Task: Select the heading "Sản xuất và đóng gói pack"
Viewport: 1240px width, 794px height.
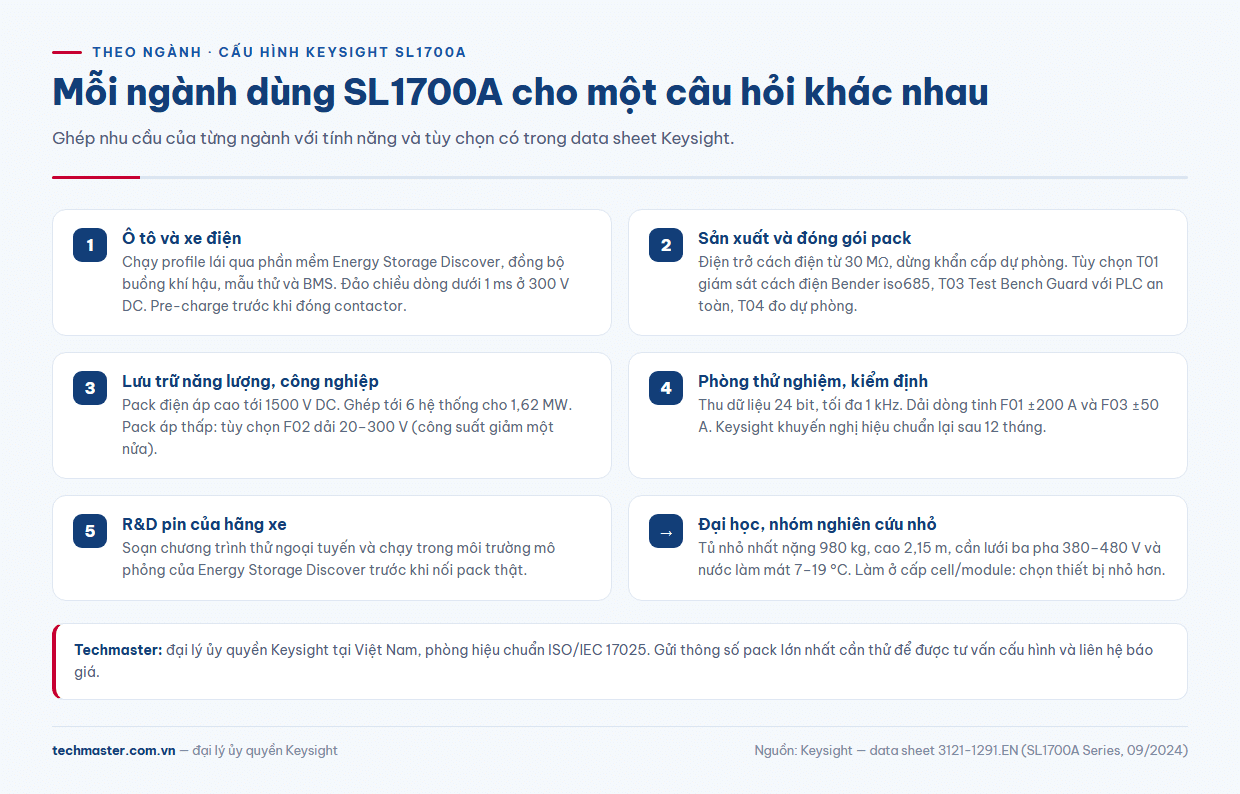Action: (805, 238)
